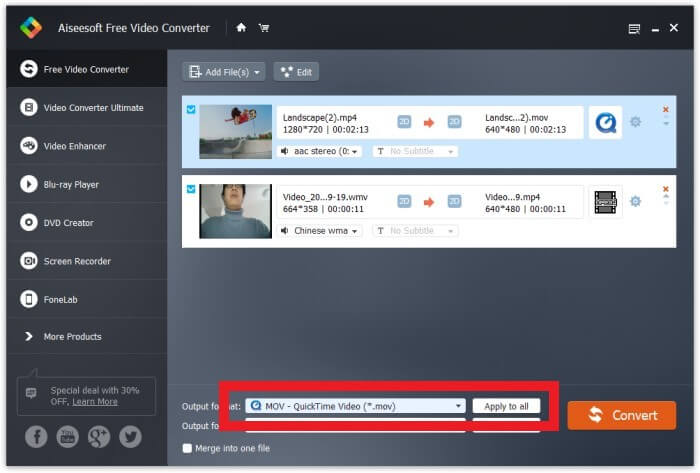Image resolution: width=700 pixels, height=473 pixels.
Task: Open the Twitter social icon
Action: point(130,436)
